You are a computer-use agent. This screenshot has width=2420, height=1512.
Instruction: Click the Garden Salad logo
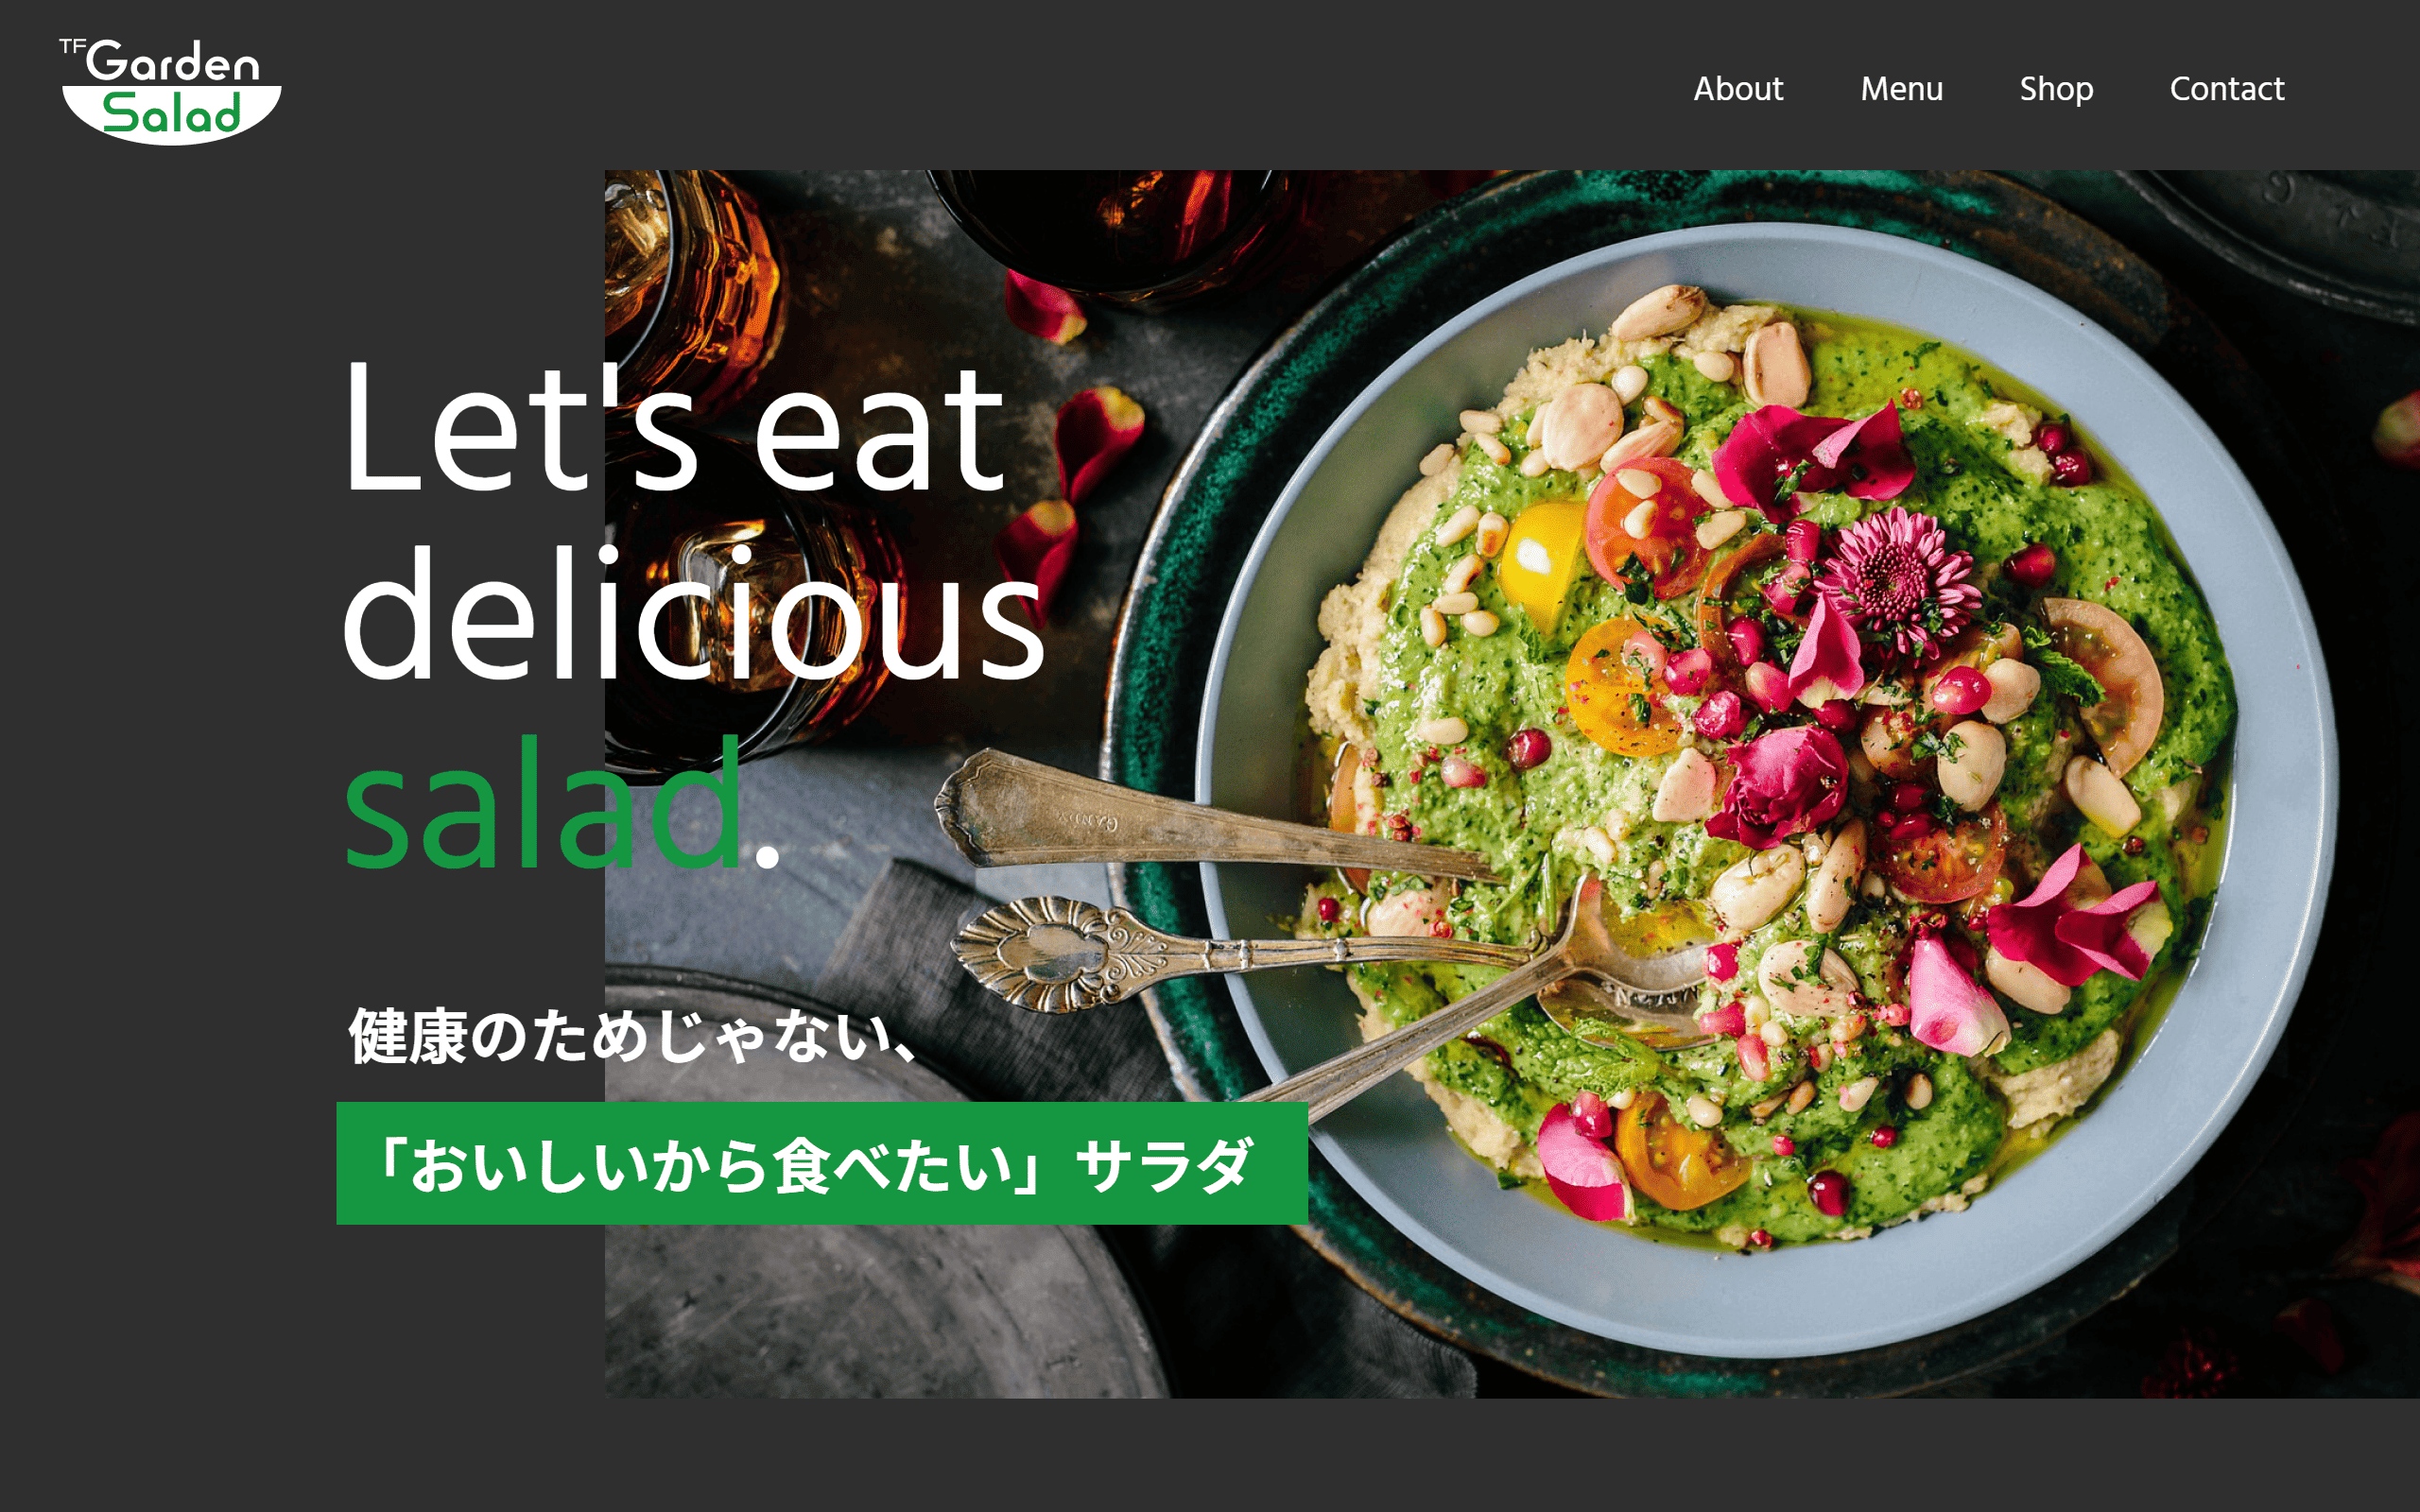(171, 90)
